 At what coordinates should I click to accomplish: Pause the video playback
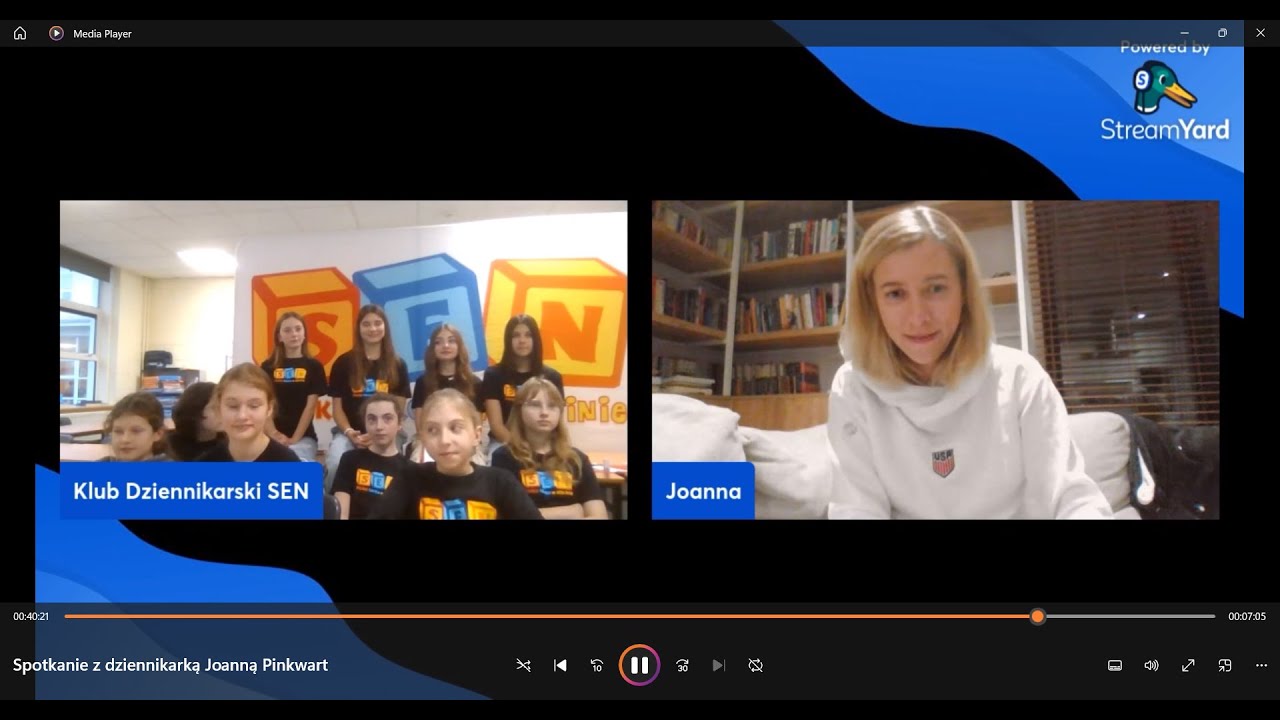coord(639,665)
